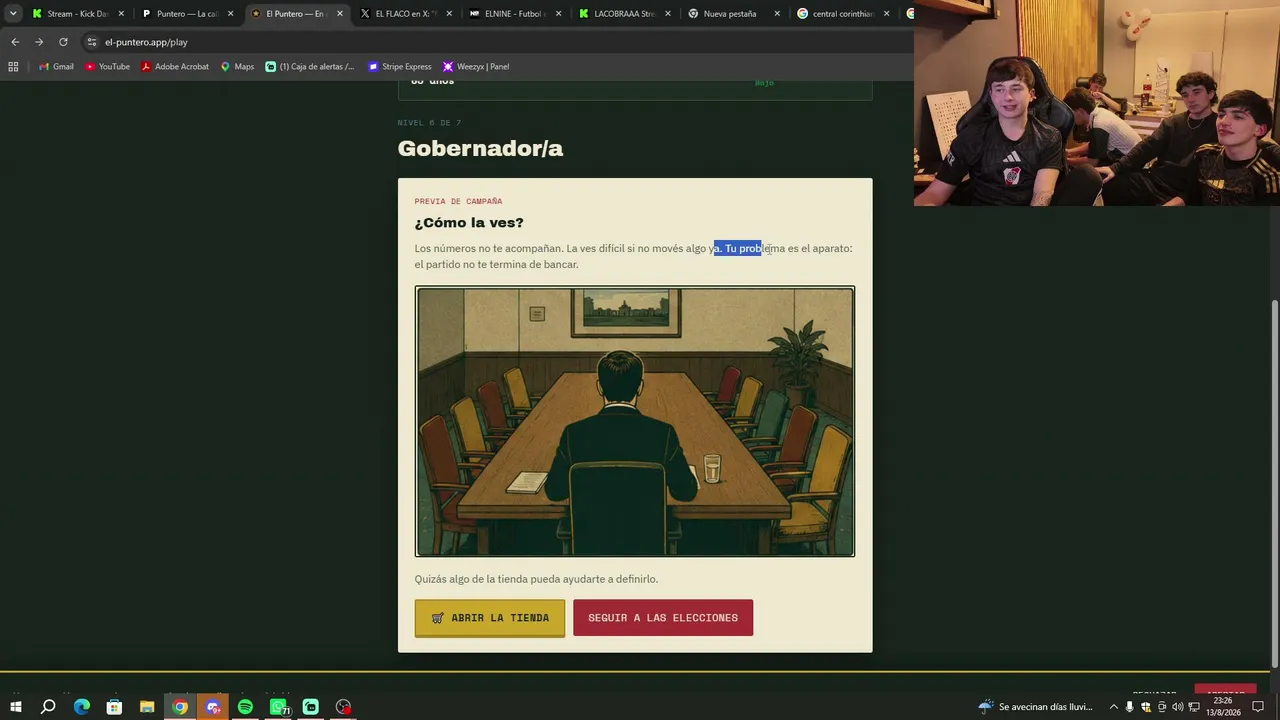Switch to the Nueva pestaña tab

pyautogui.click(x=733, y=14)
